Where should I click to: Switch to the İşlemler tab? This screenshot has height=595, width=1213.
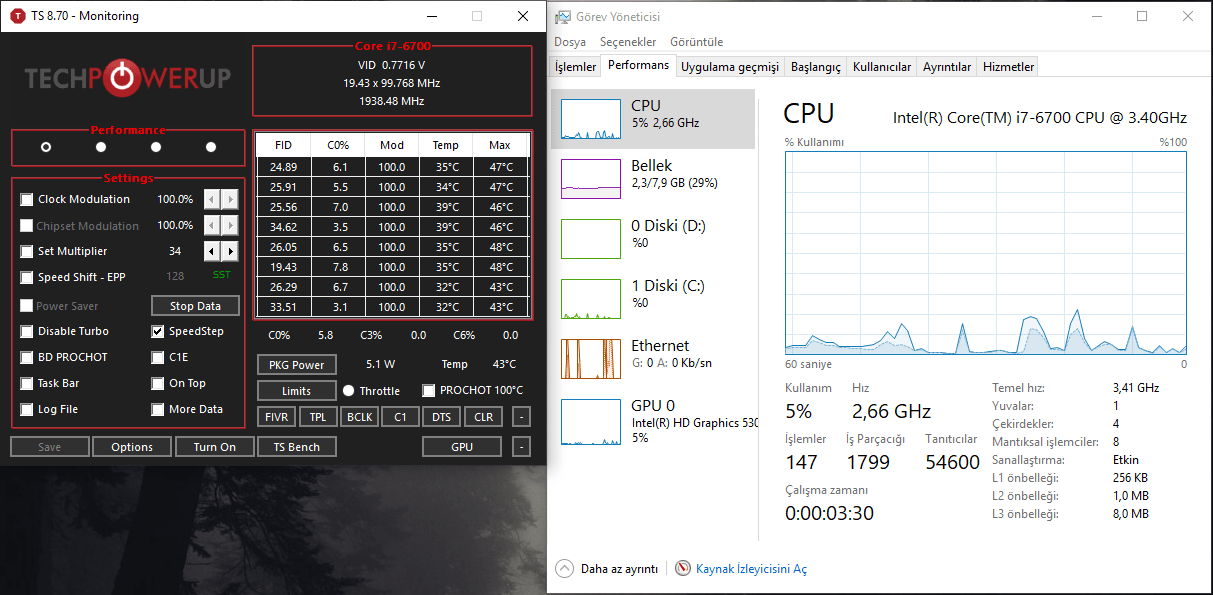[575, 67]
